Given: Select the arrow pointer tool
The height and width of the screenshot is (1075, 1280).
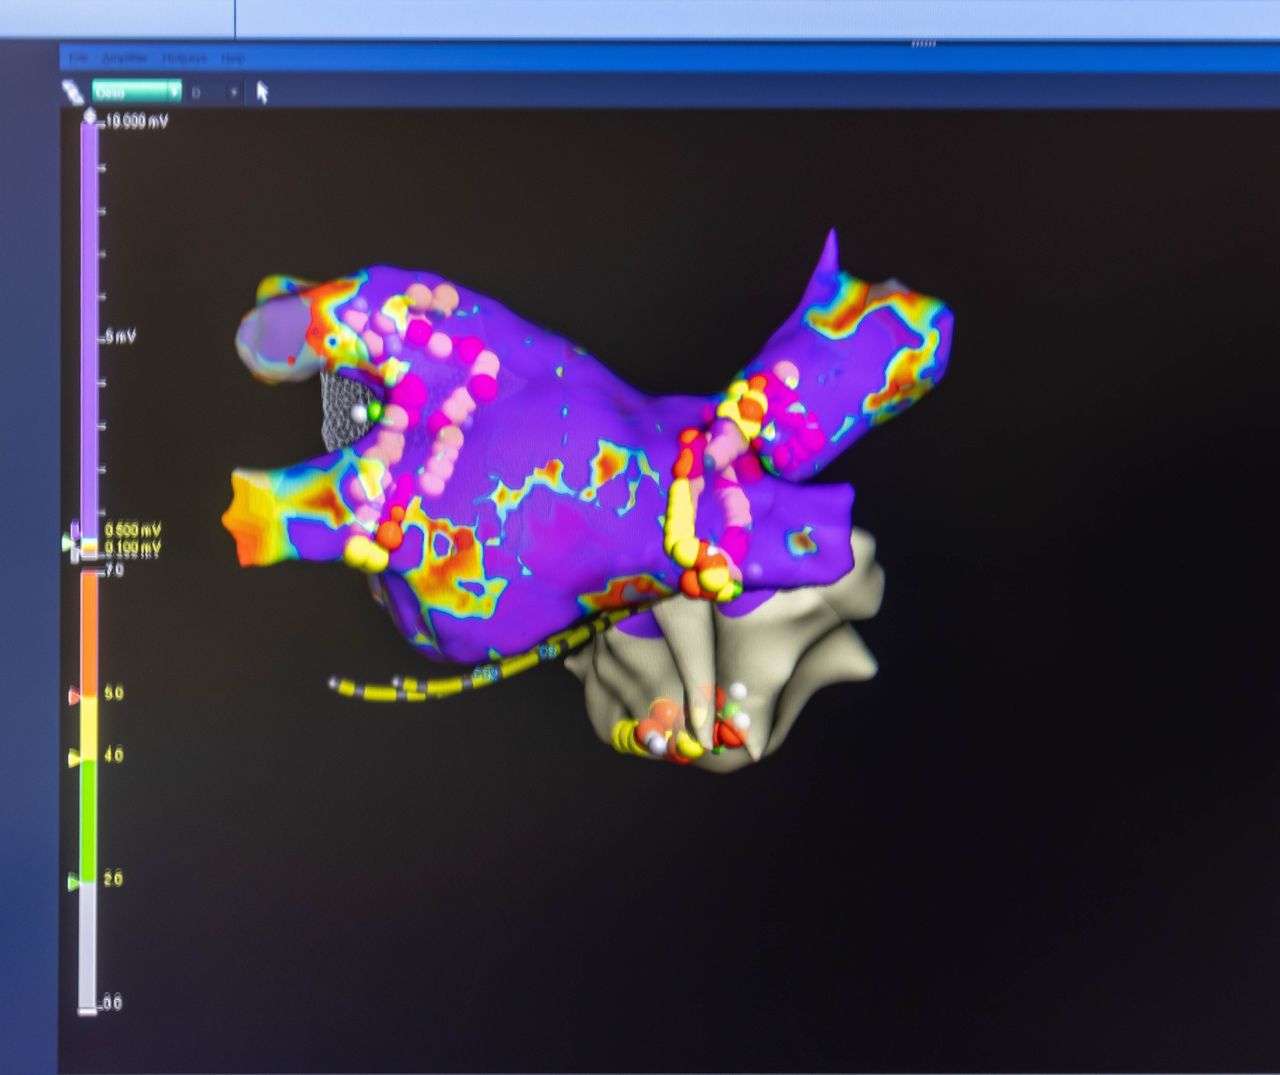Looking at the screenshot, I should click(262, 92).
